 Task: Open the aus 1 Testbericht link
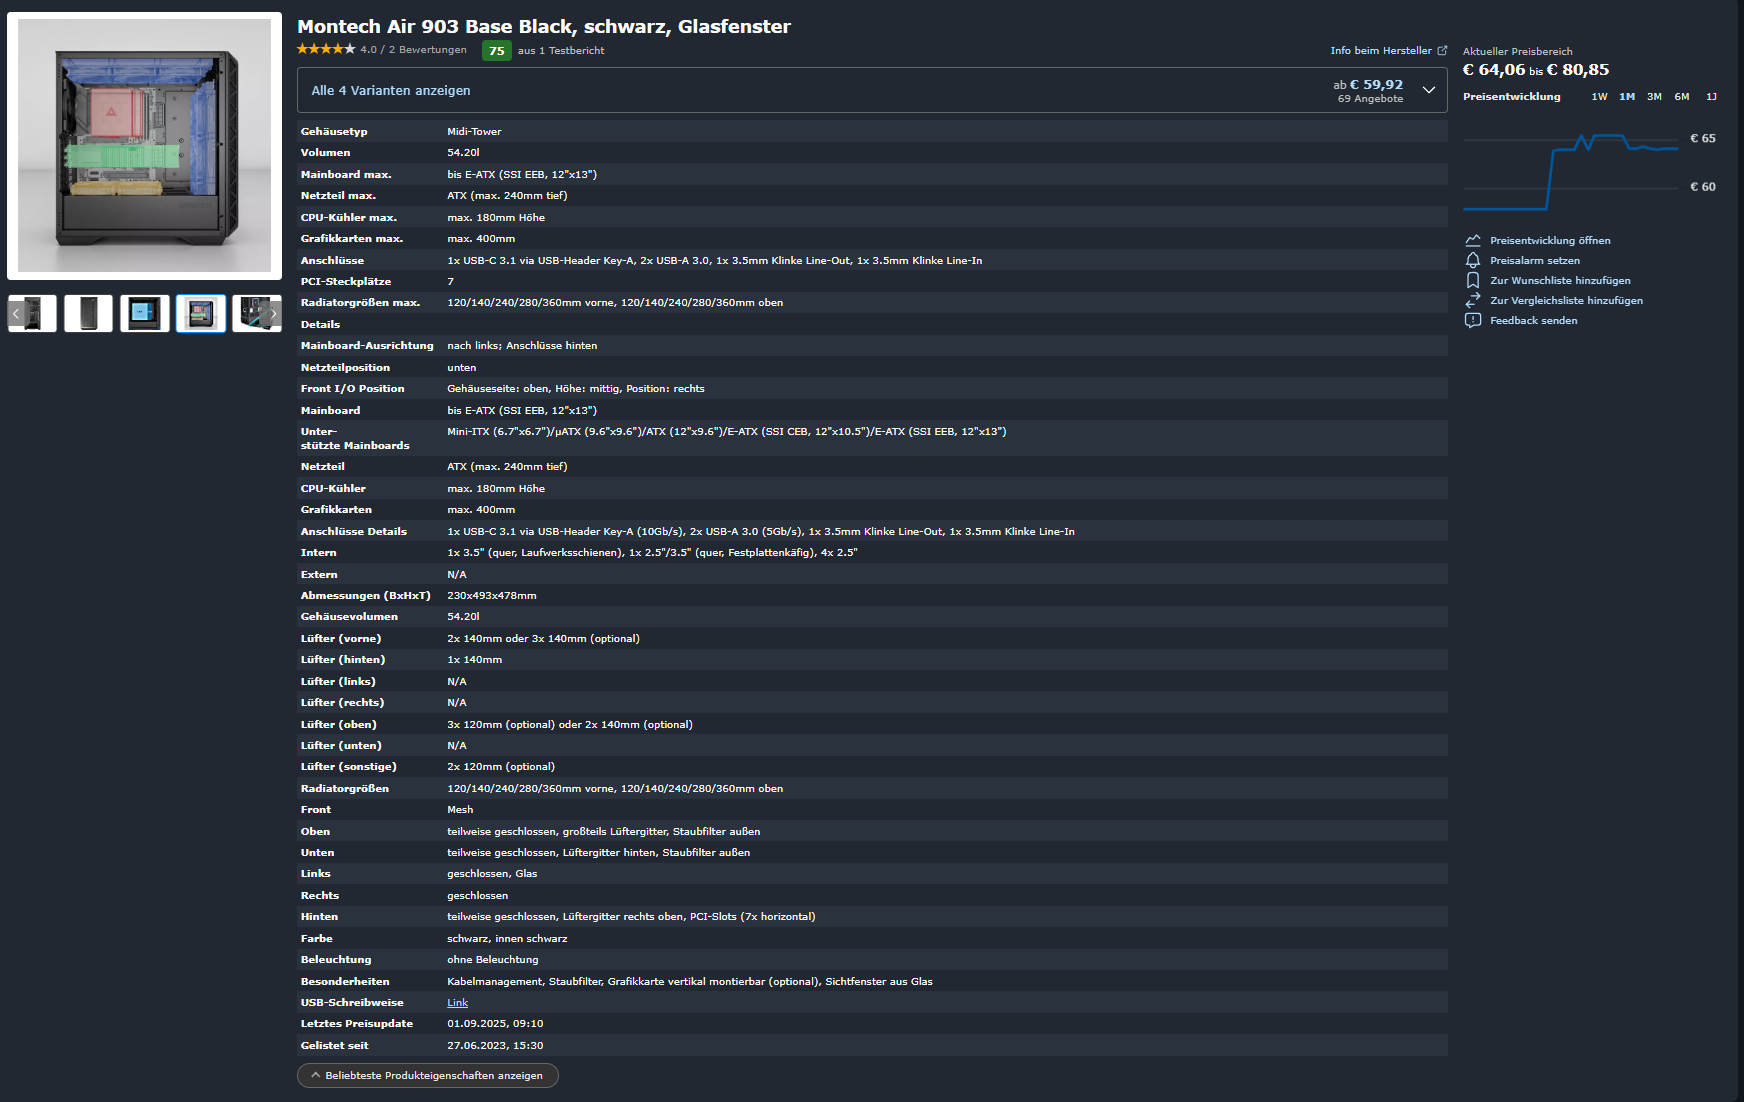[561, 50]
